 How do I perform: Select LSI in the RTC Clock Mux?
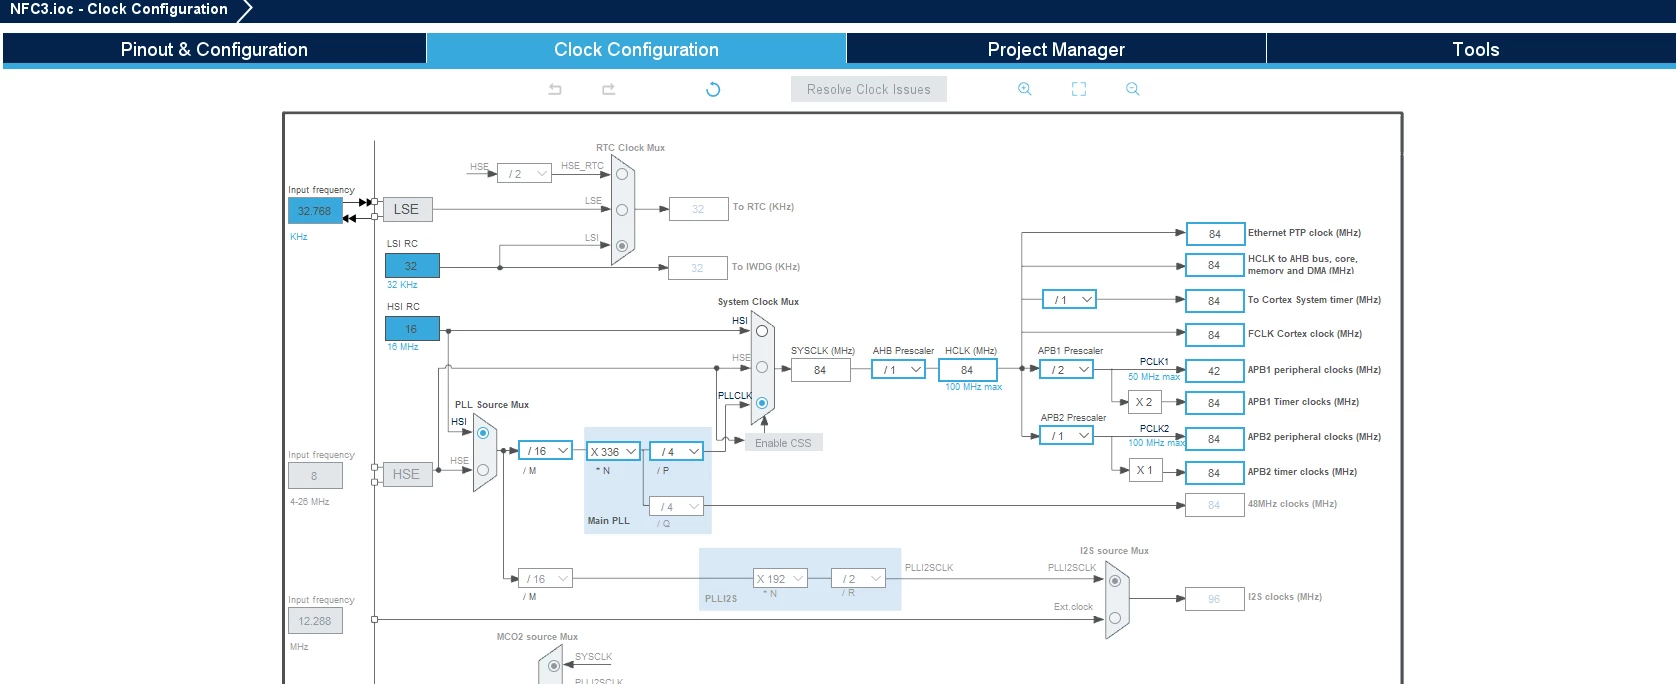click(x=622, y=245)
